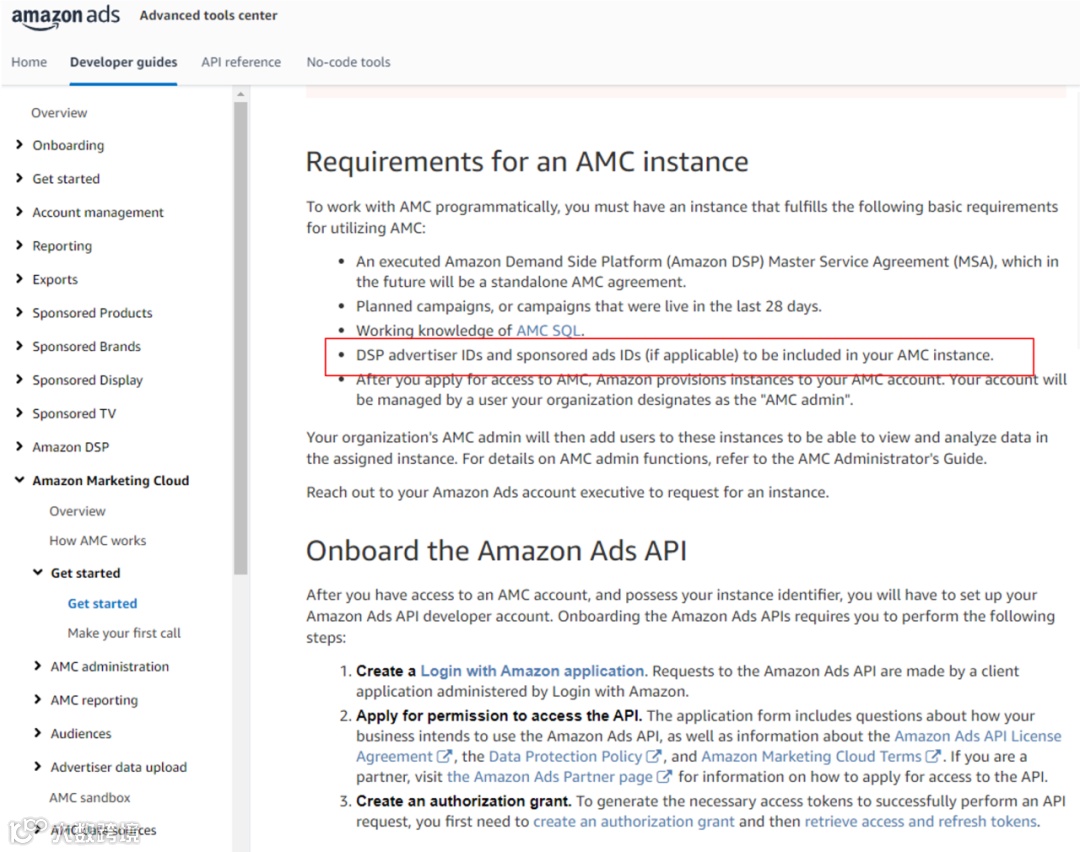1080x852 pixels.
Task: Click Onboard the Amazon Ads API heading
Action: pyautogui.click(x=496, y=551)
